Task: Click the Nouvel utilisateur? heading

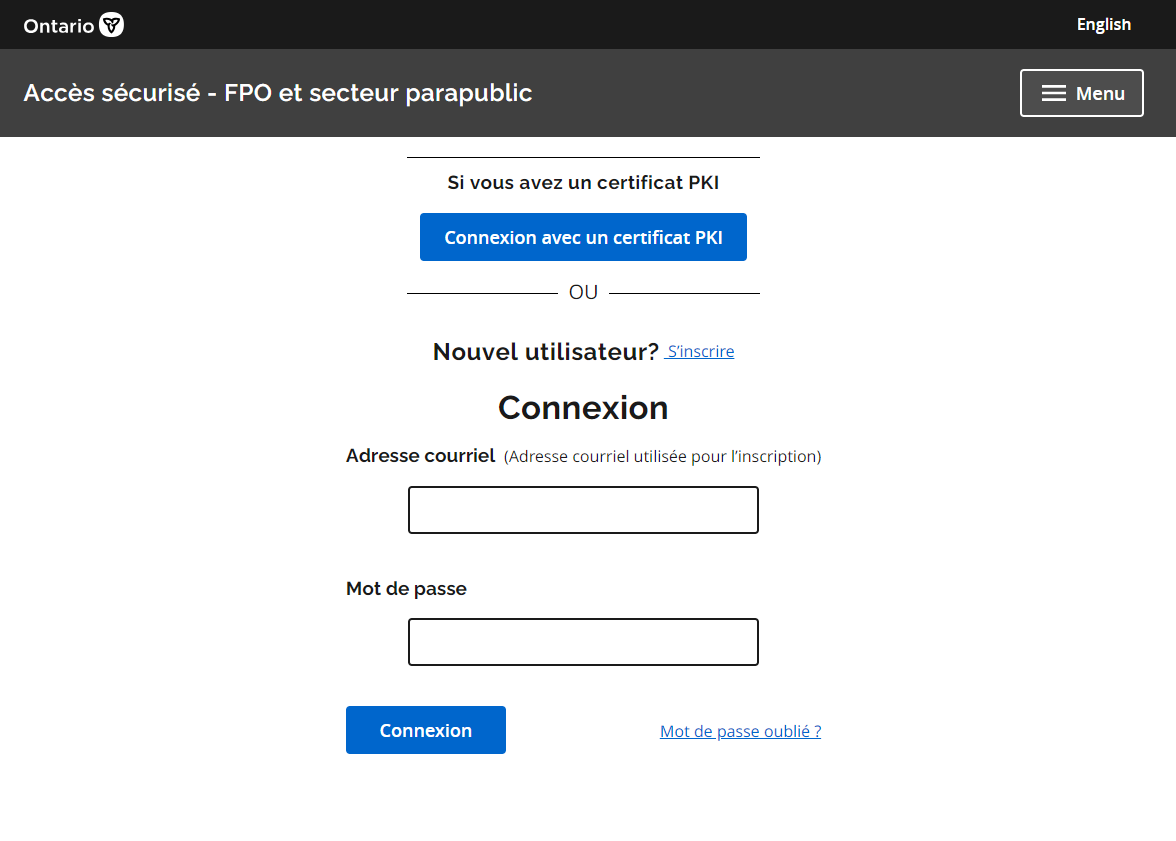Action: coord(545,352)
